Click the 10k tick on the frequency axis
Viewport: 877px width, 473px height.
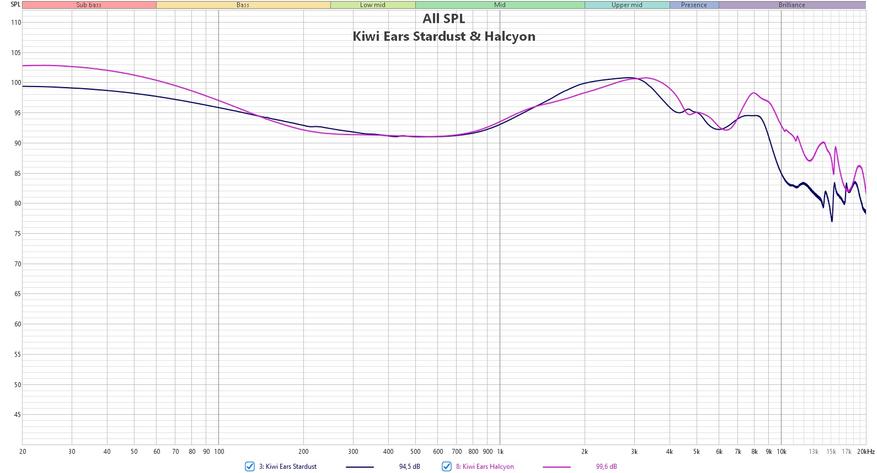coord(781,452)
